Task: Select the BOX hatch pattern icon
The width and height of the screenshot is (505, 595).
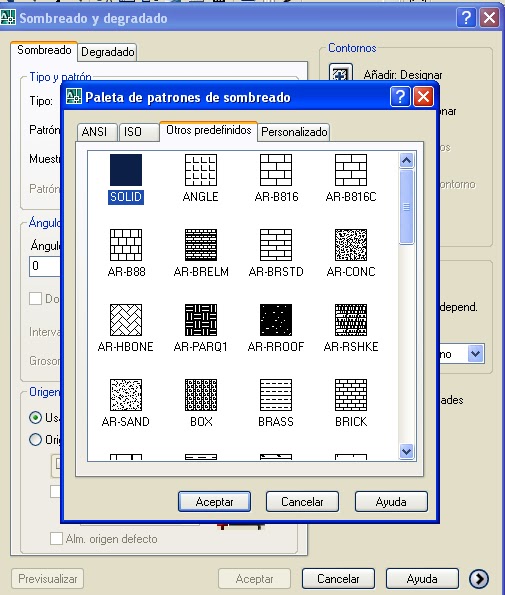Action: click(201, 395)
